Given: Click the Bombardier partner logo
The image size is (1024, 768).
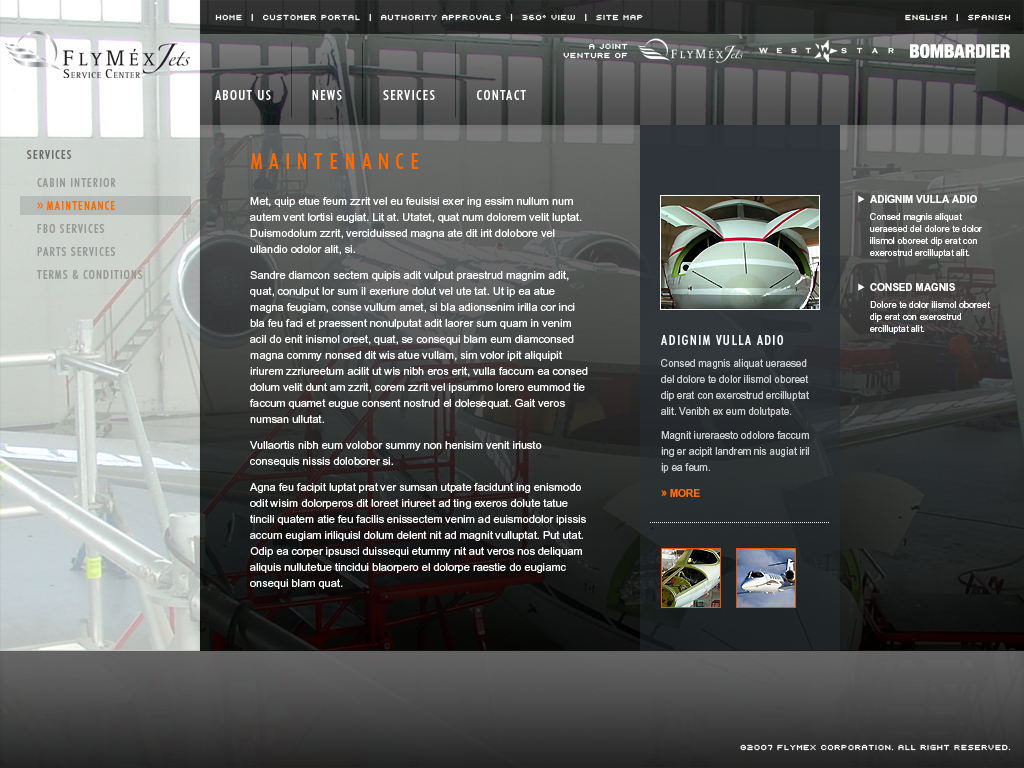Looking at the screenshot, I should [x=960, y=49].
